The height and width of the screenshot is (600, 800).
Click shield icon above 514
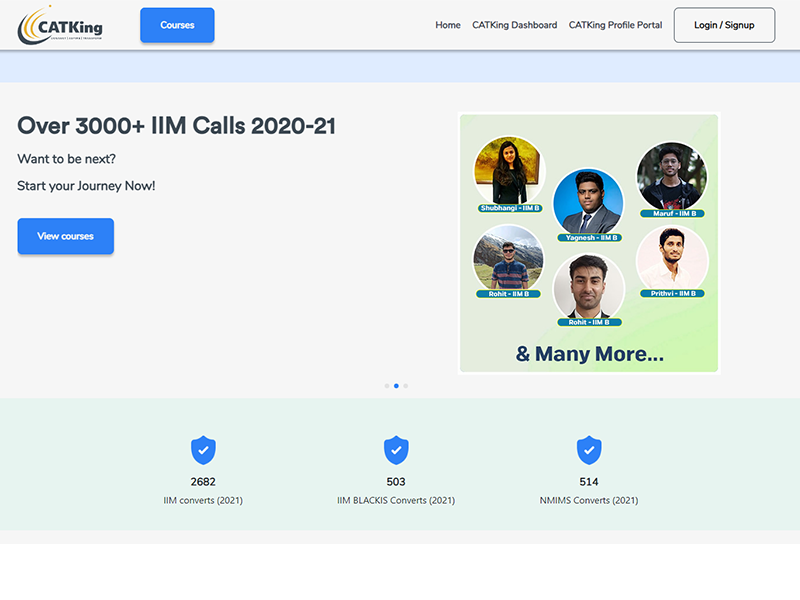tap(589, 450)
